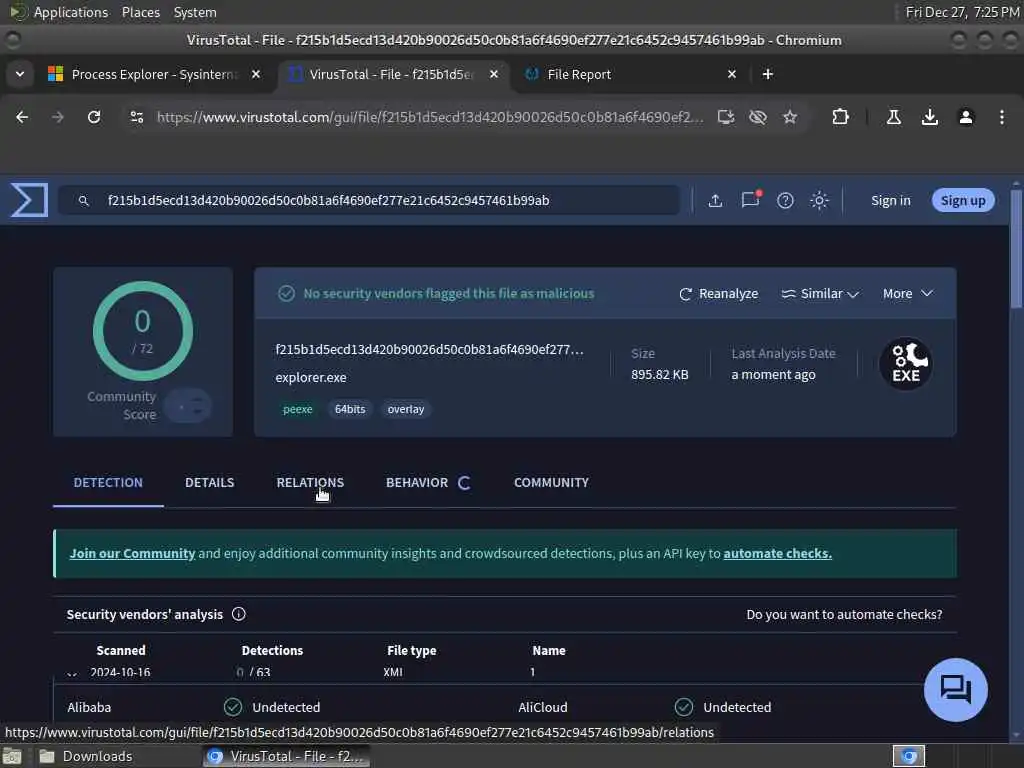
Task: Switch to the DETAILS tab
Action: coord(209,483)
